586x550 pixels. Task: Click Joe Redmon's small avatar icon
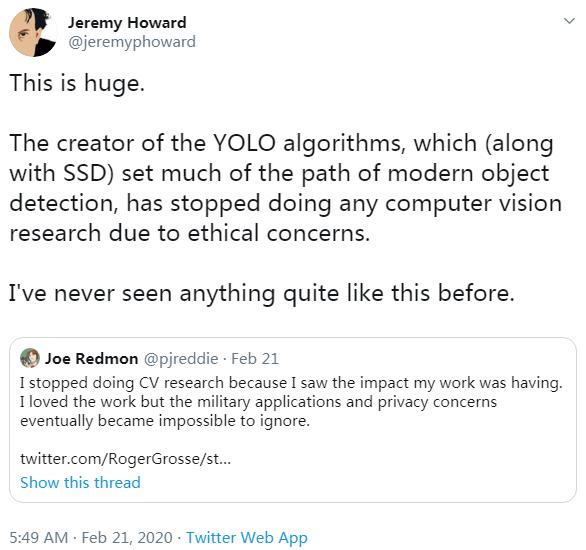pyautogui.click(x=30, y=358)
